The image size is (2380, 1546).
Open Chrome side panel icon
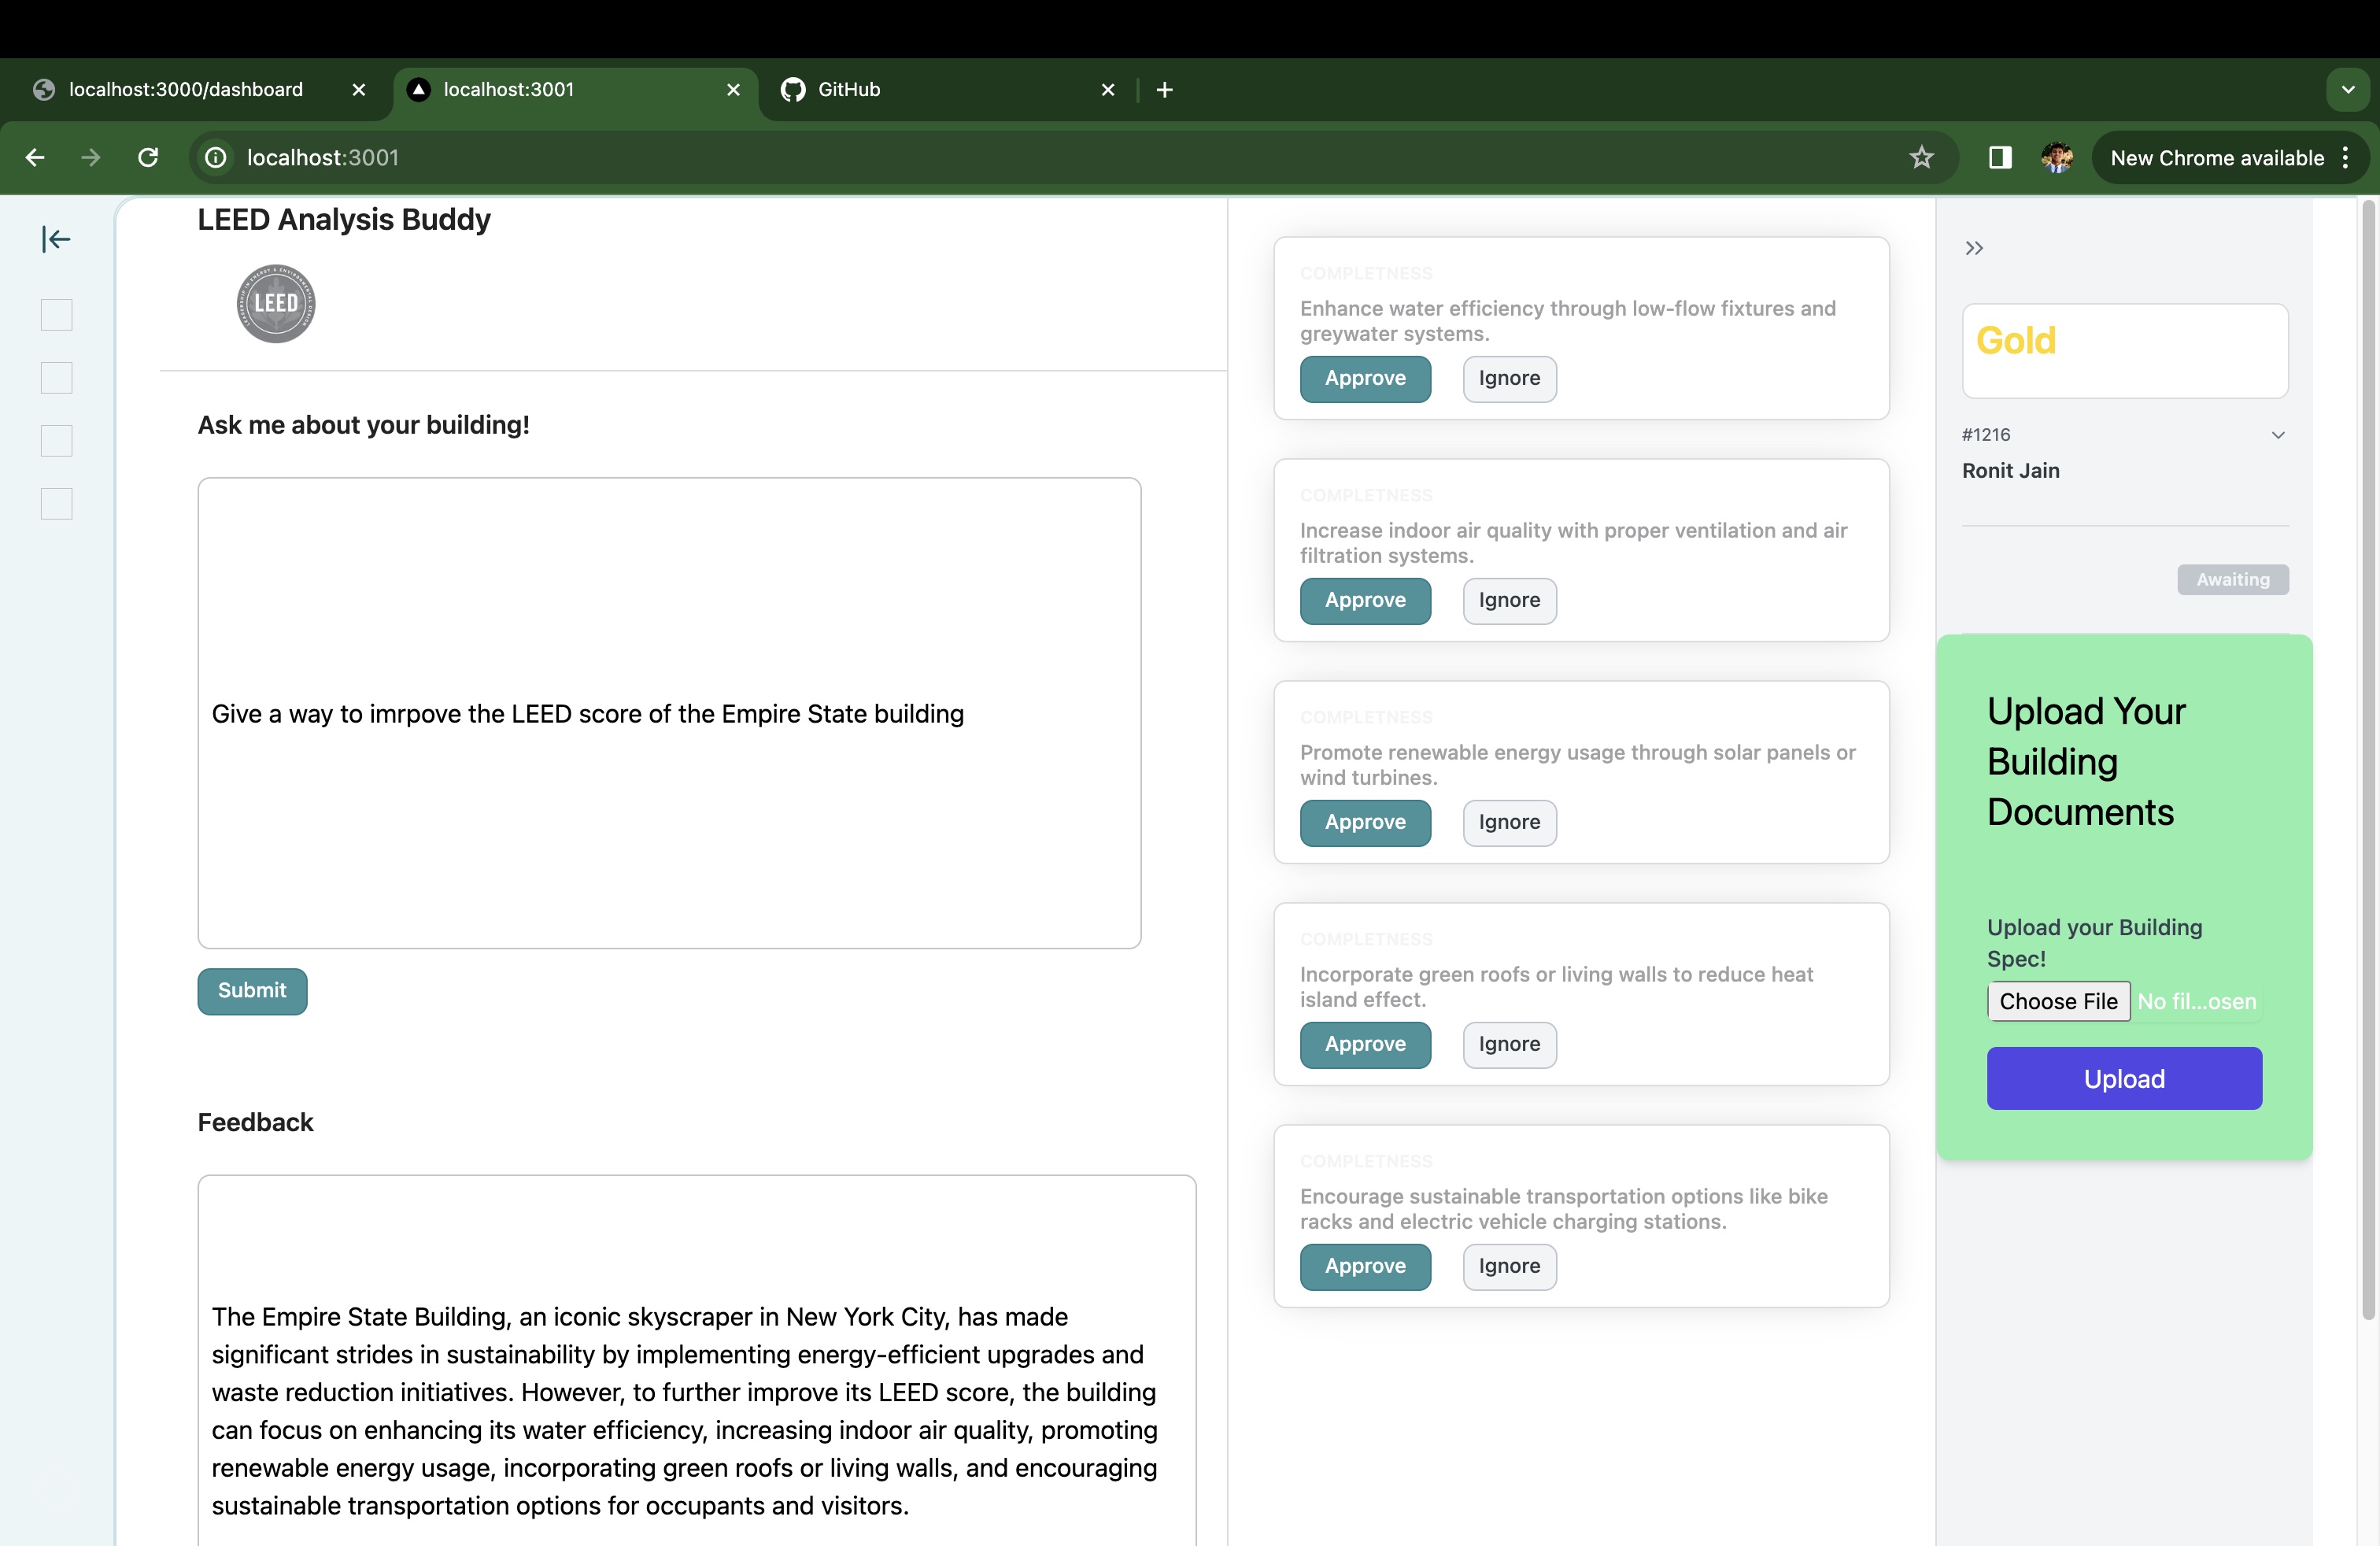[1999, 157]
